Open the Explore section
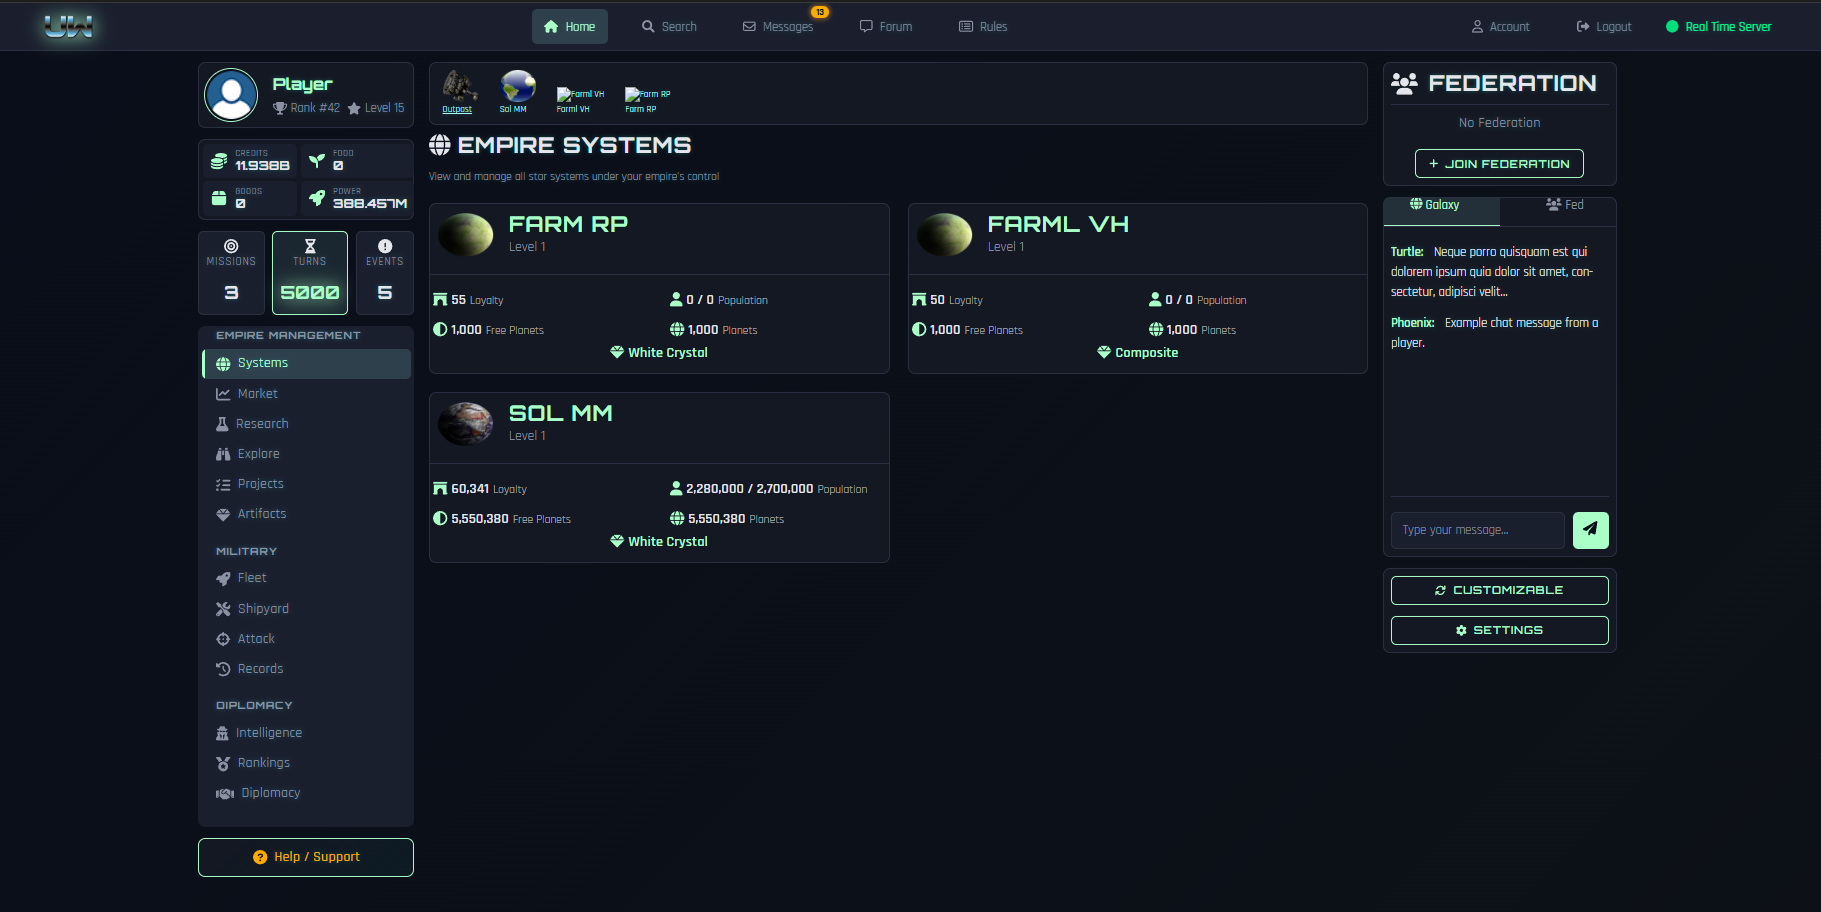The height and width of the screenshot is (912, 1821). tap(256, 453)
